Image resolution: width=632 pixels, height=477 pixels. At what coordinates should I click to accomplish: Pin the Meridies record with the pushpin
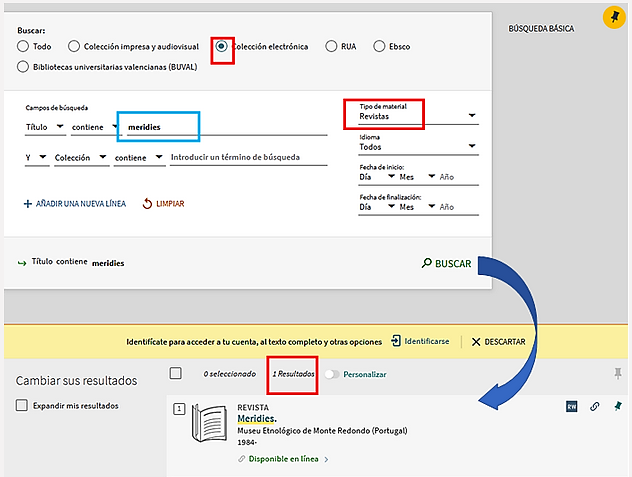(x=617, y=406)
